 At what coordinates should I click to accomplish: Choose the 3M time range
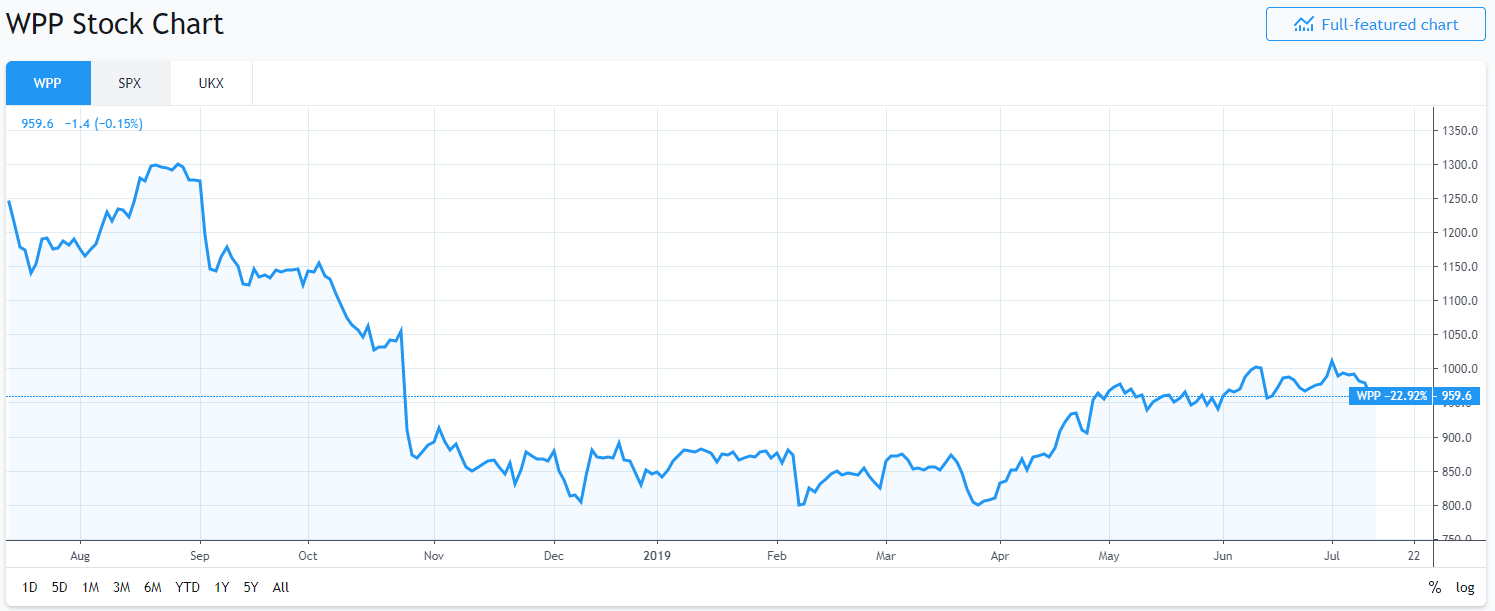[x=122, y=587]
